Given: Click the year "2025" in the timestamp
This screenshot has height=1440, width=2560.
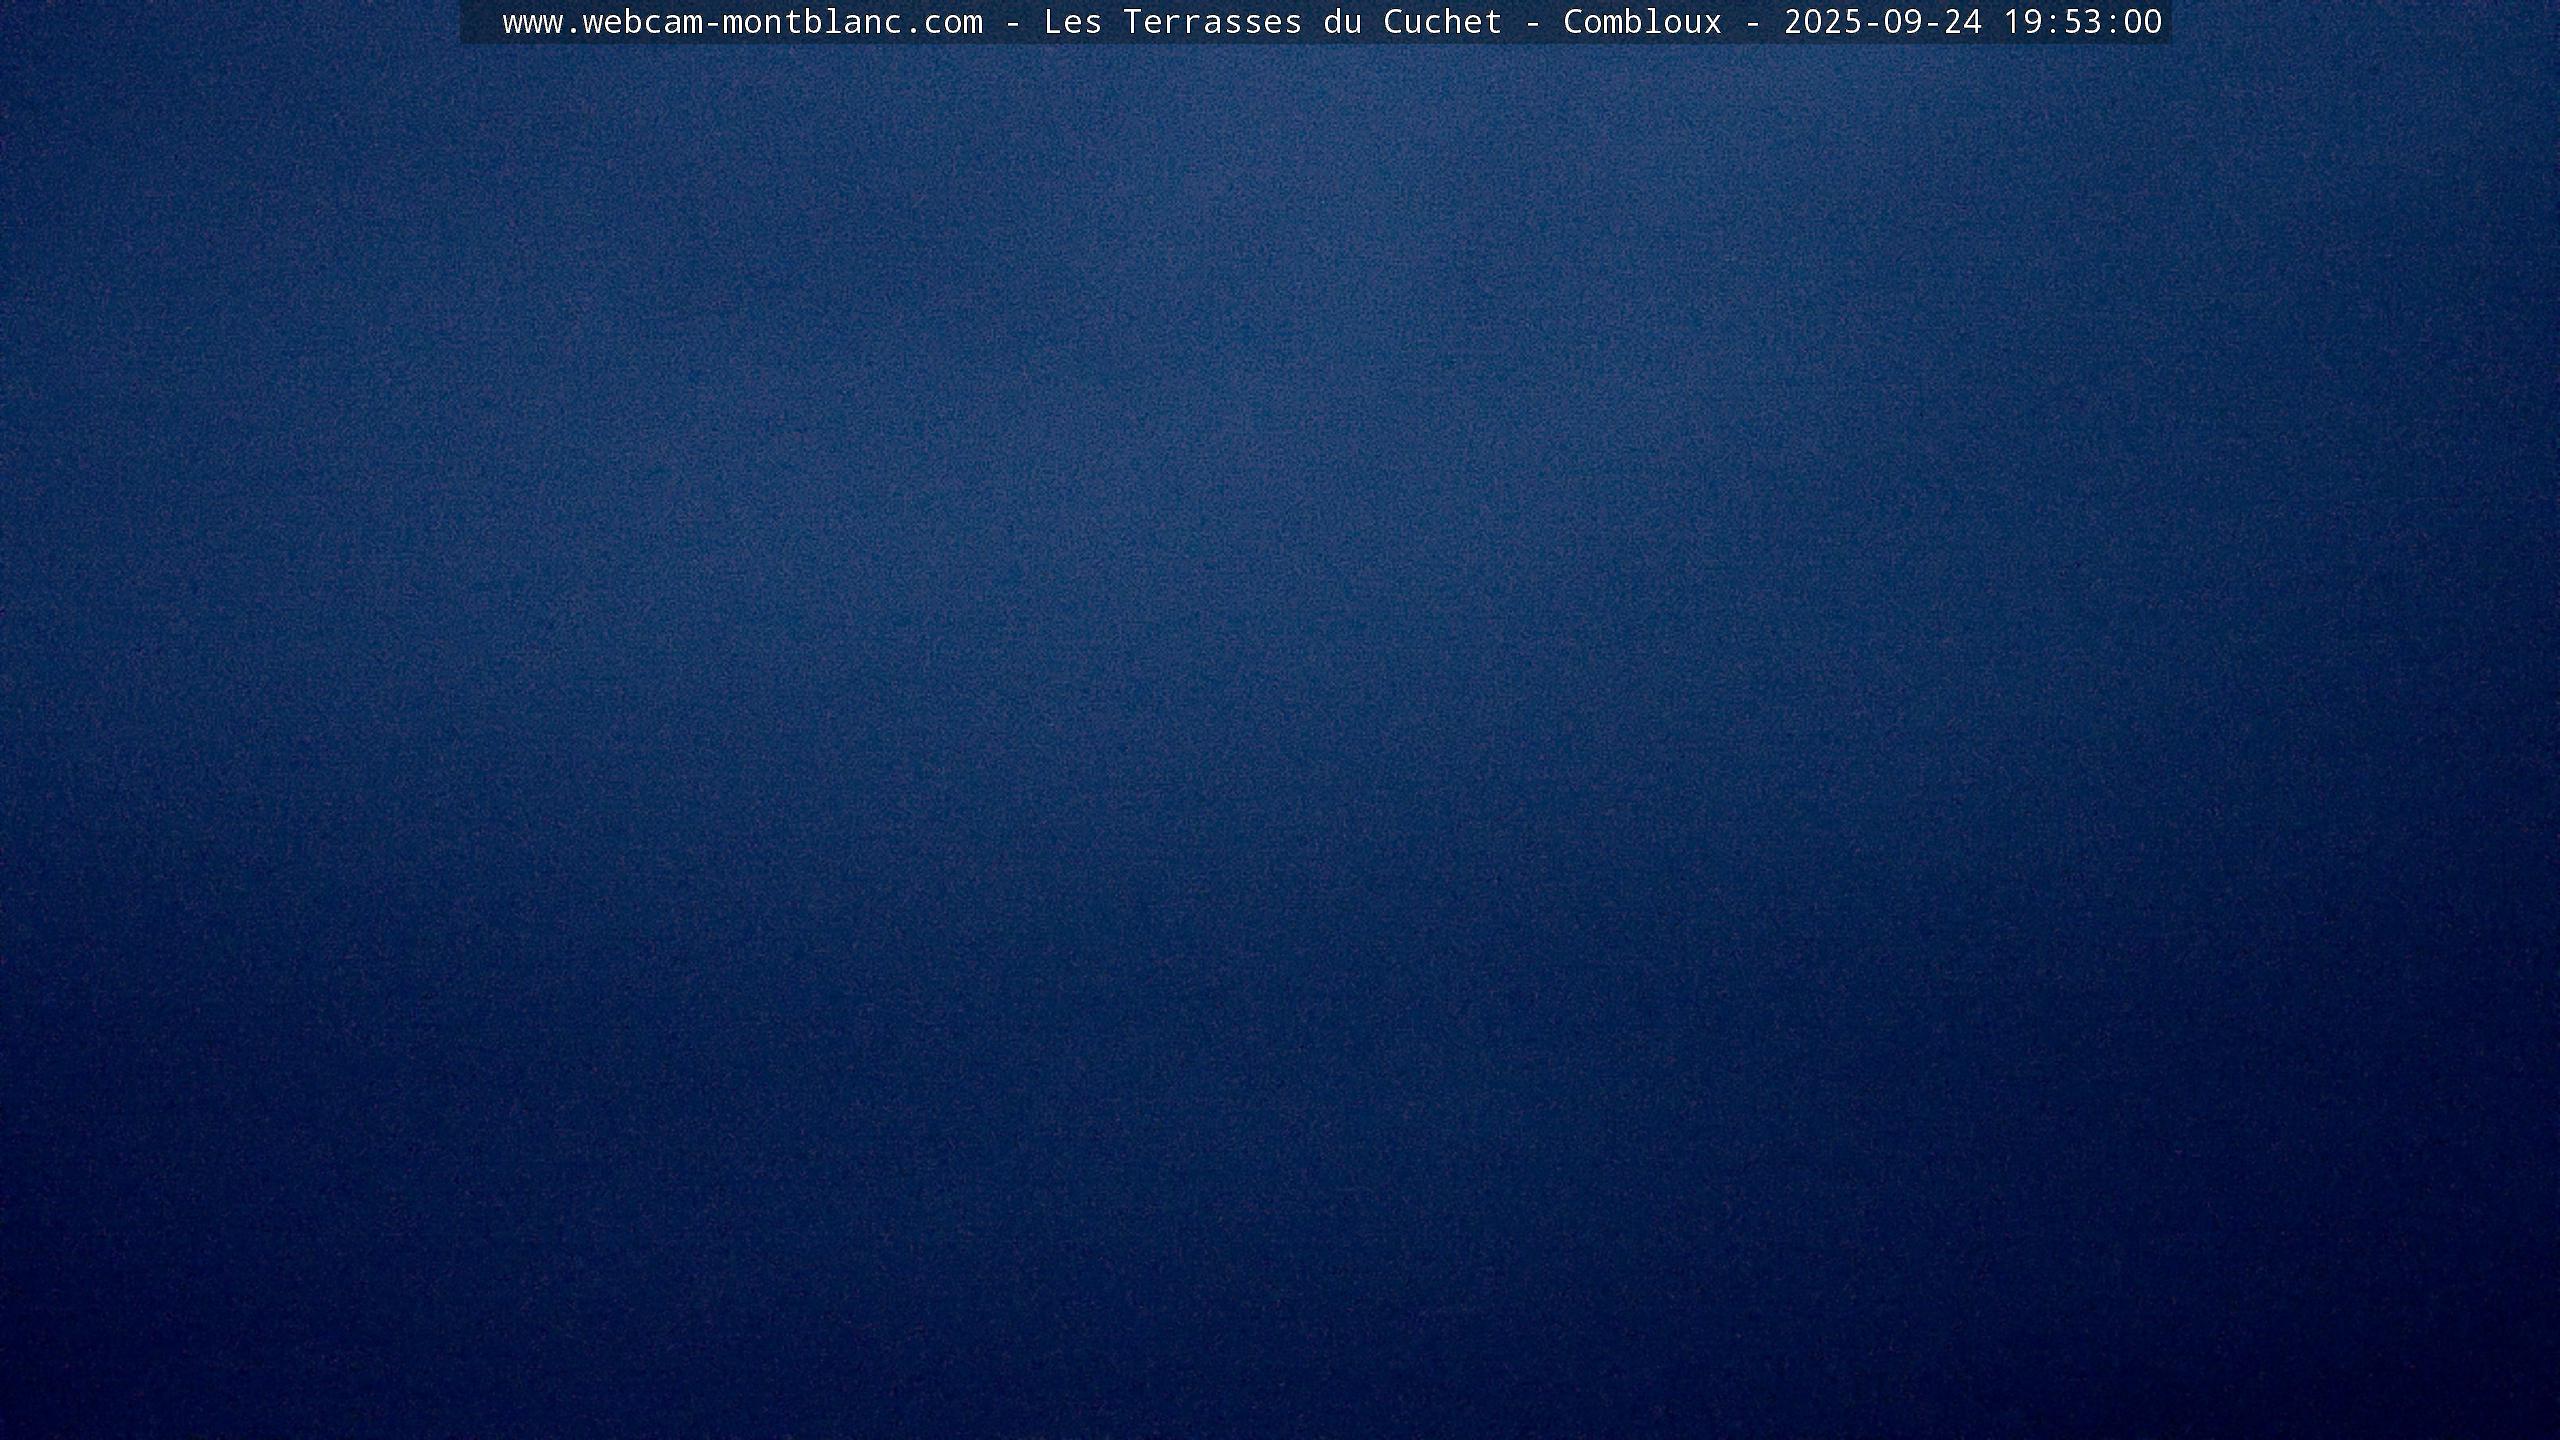Looking at the screenshot, I should click(x=1822, y=22).
